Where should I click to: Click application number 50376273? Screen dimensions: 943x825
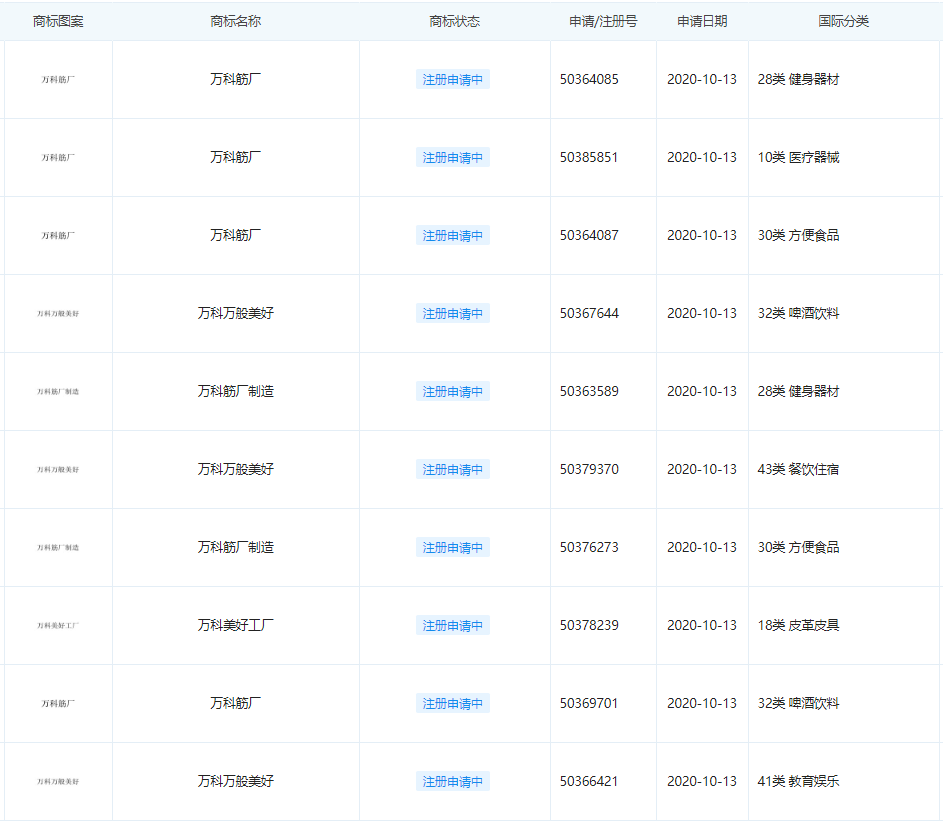coord(589,547)
